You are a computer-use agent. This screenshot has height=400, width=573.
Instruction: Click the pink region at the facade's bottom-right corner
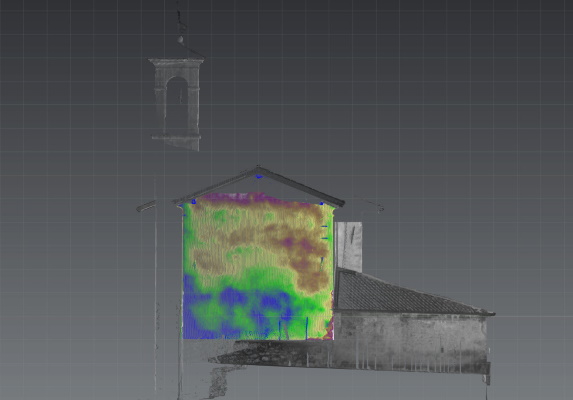[329, 329]
